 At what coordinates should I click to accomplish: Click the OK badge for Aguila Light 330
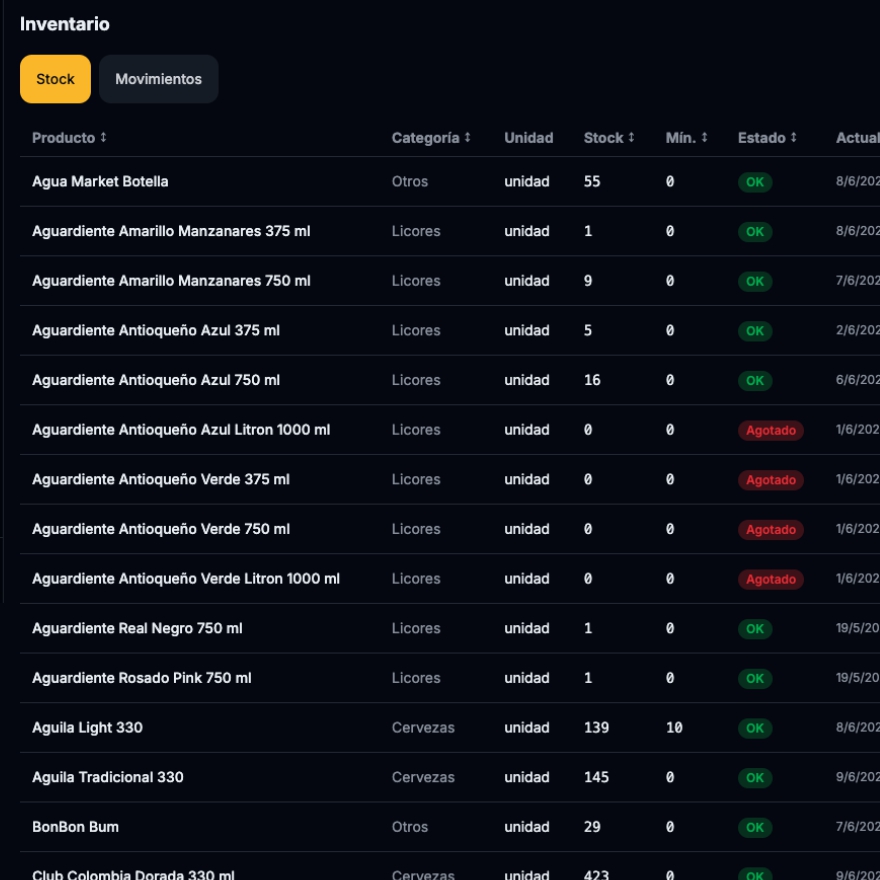[x=755, y=728]
